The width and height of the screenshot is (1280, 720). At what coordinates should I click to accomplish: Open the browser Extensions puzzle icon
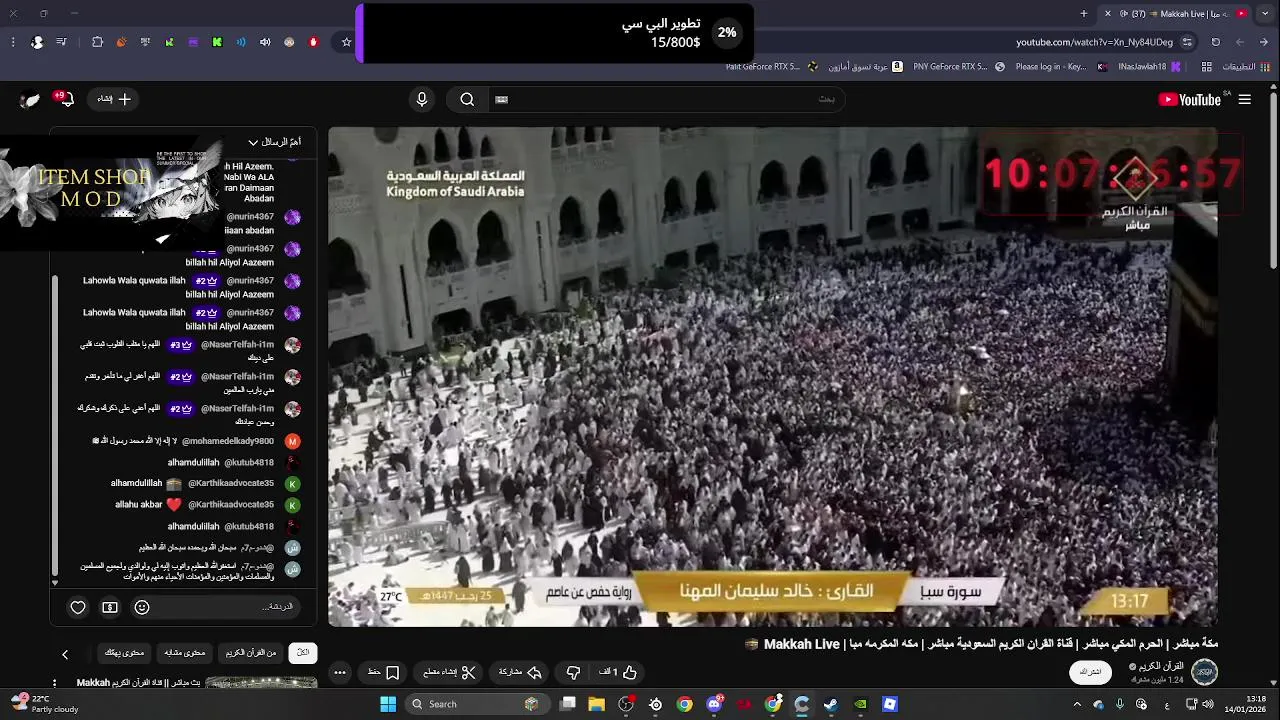(97, 42)
